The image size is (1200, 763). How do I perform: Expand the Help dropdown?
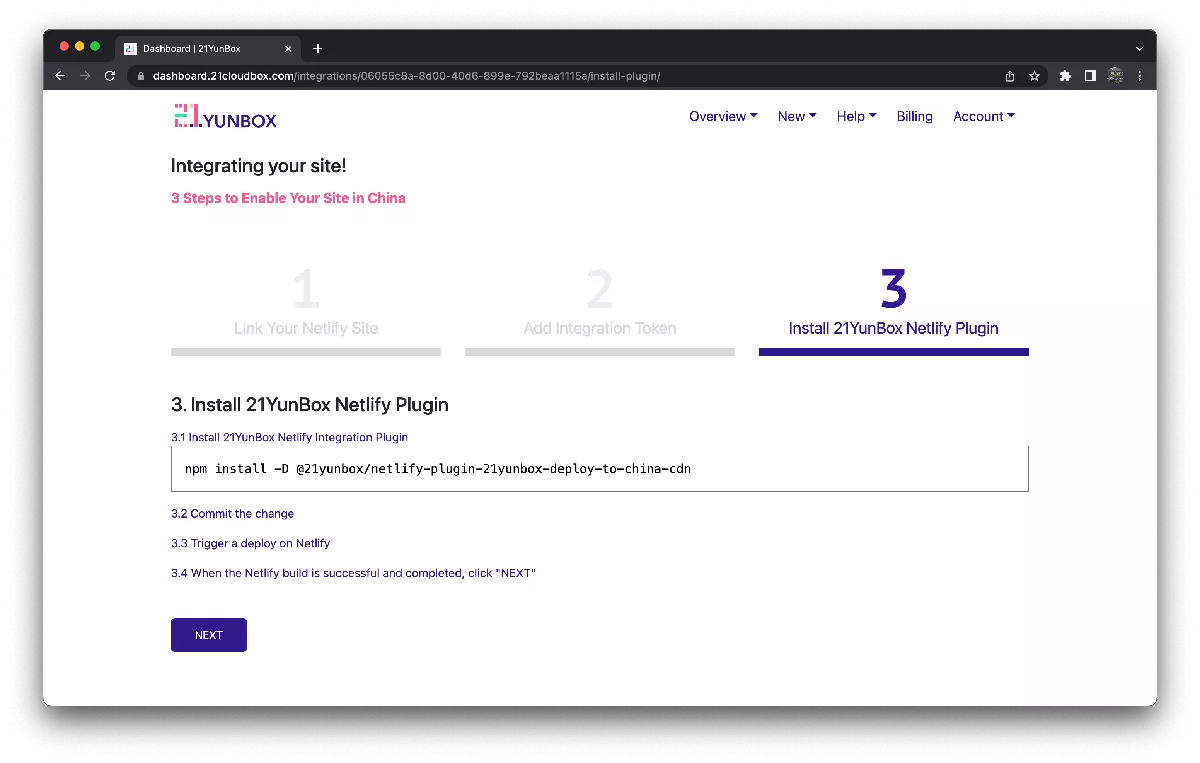856,117
